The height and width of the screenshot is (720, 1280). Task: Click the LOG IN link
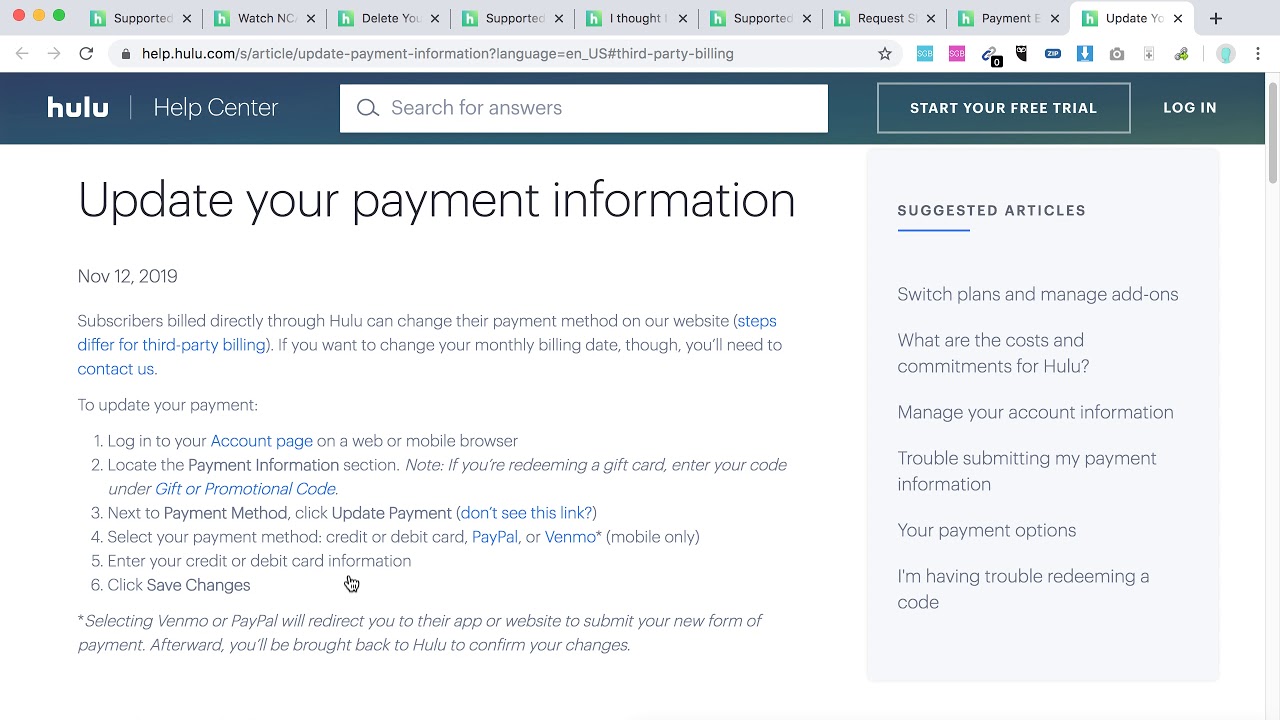1190,108
